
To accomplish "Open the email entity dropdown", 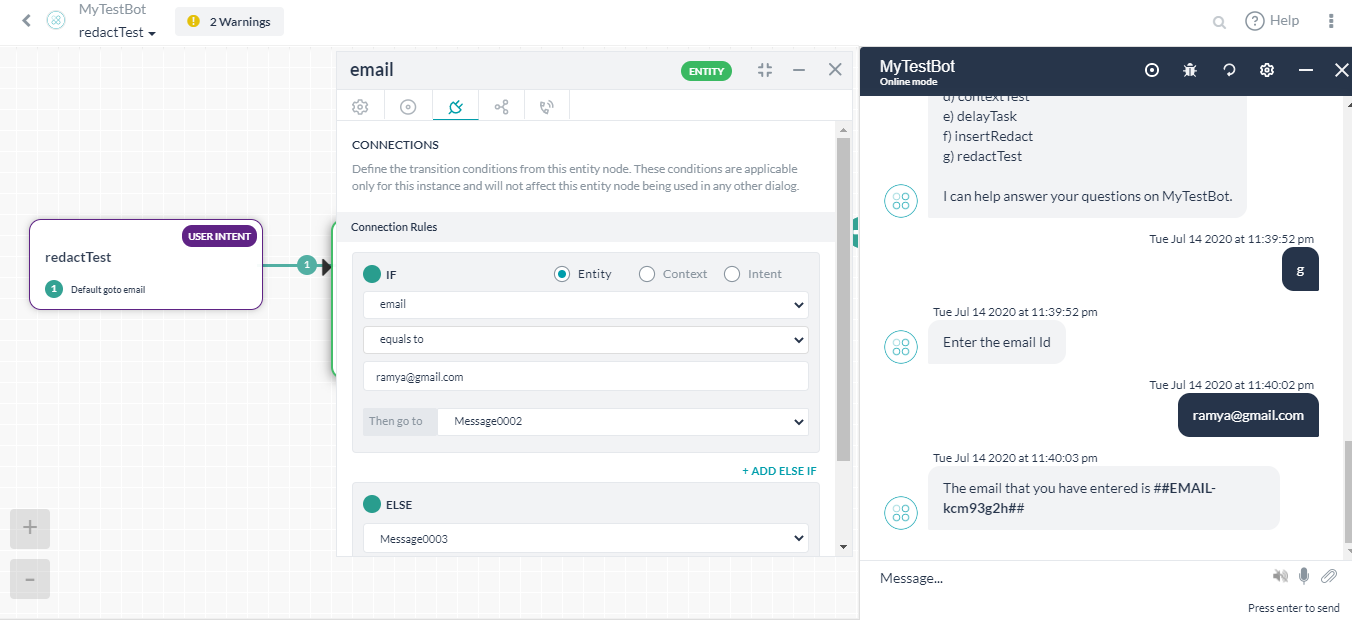I will click(586, 305).
